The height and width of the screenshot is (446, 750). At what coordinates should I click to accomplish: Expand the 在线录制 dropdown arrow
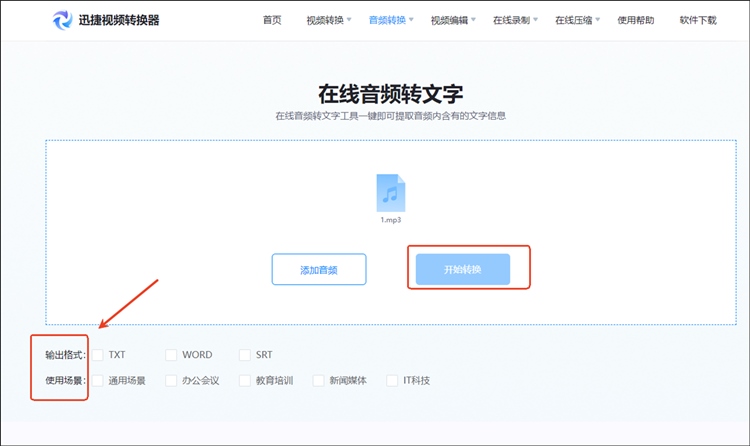tap(536, 20)
